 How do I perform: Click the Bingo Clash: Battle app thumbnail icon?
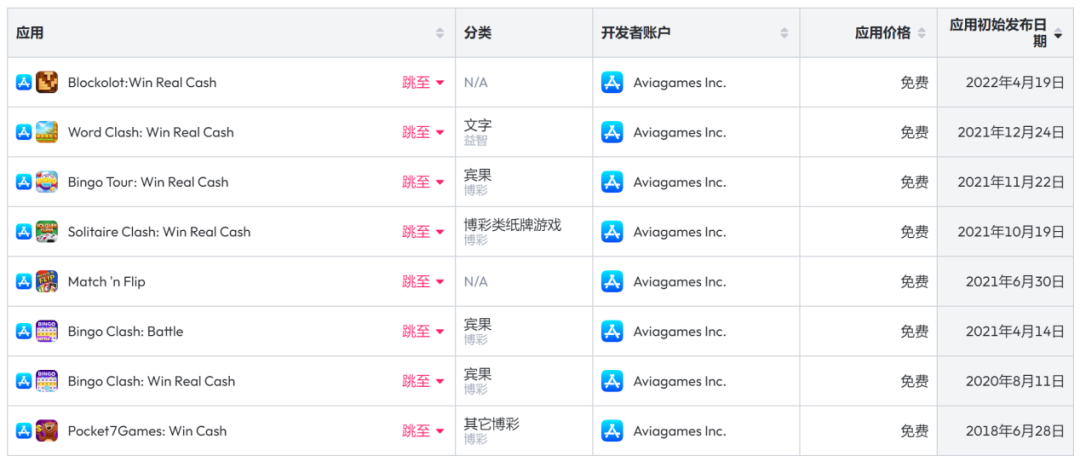(47, 331)
